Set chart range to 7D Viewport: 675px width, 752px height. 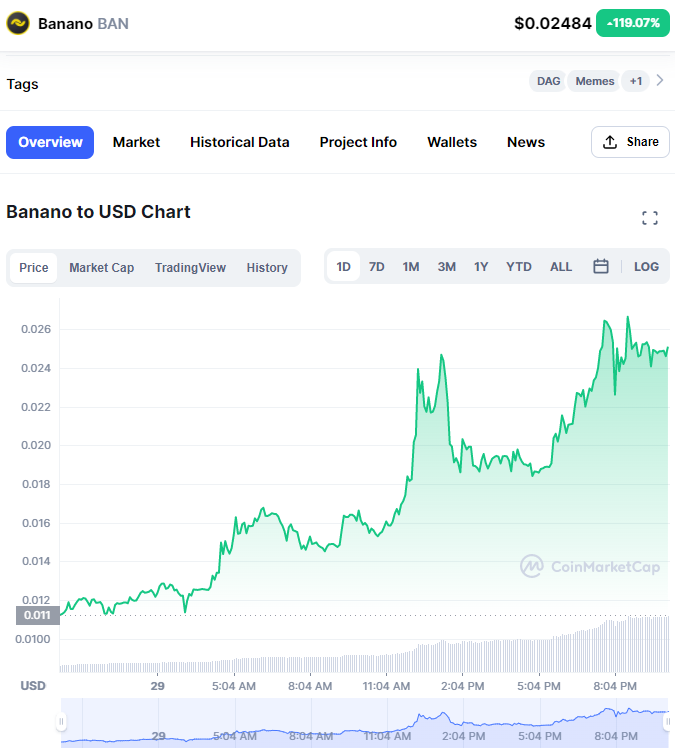click(x=376, y=267)
